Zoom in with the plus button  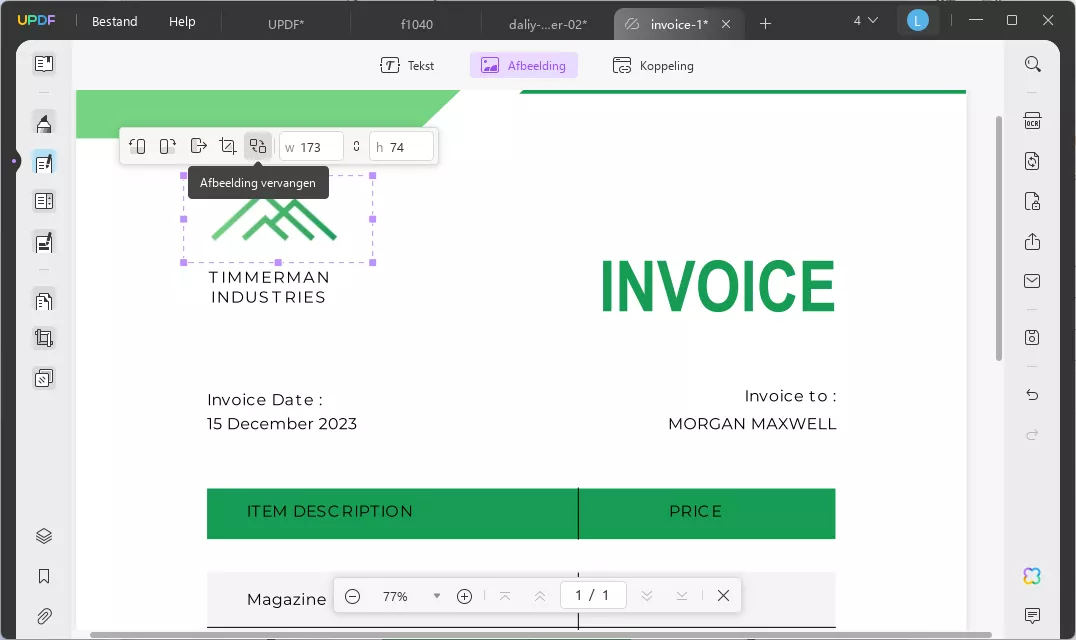pyautogui.click(x=465, y=596)
